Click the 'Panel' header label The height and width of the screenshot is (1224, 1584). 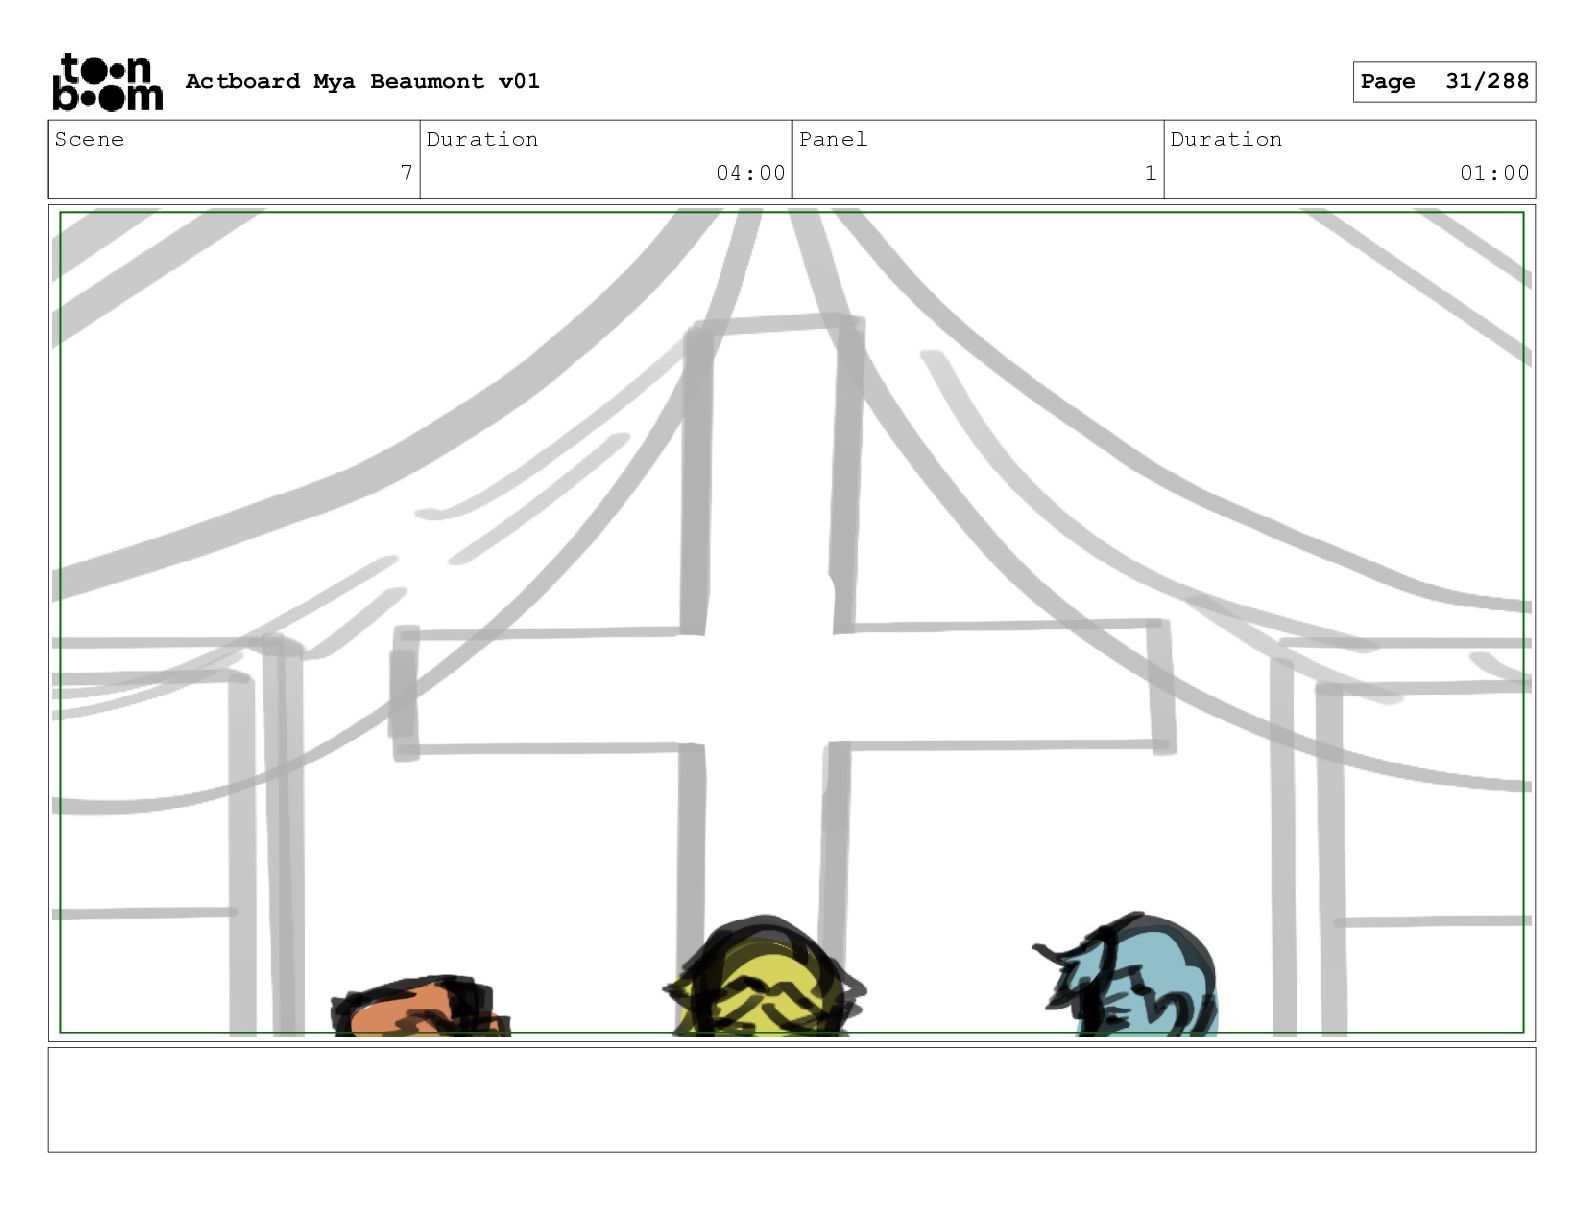click(833, 139)
